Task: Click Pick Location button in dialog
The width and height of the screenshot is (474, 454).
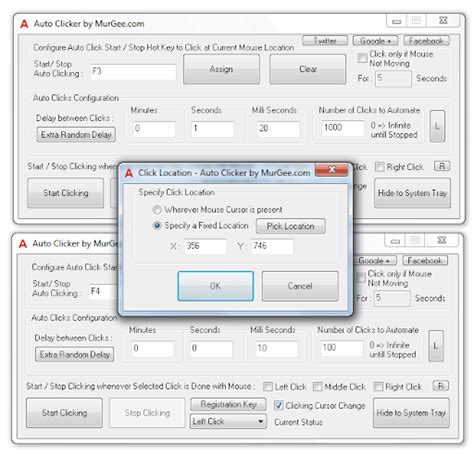Action: [x=291, y=226]
